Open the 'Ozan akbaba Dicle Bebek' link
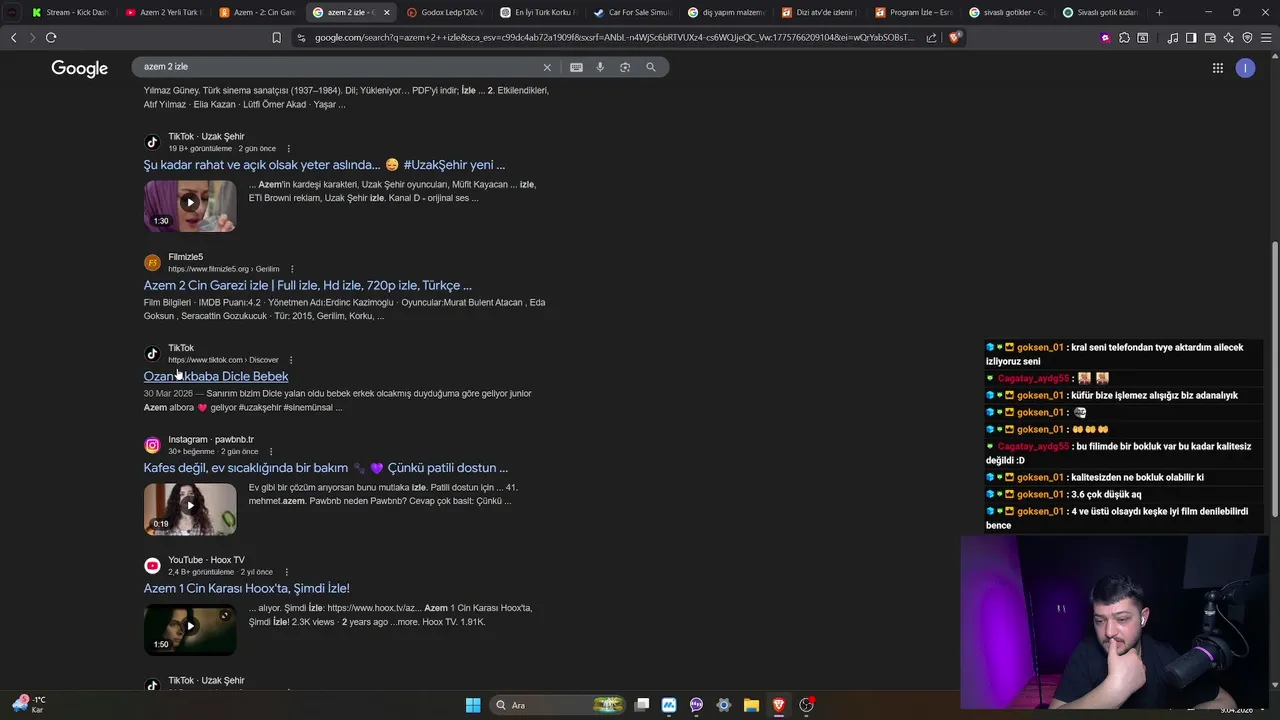Viewport: 1280px width, 720px height. click(x=216, y=376)
